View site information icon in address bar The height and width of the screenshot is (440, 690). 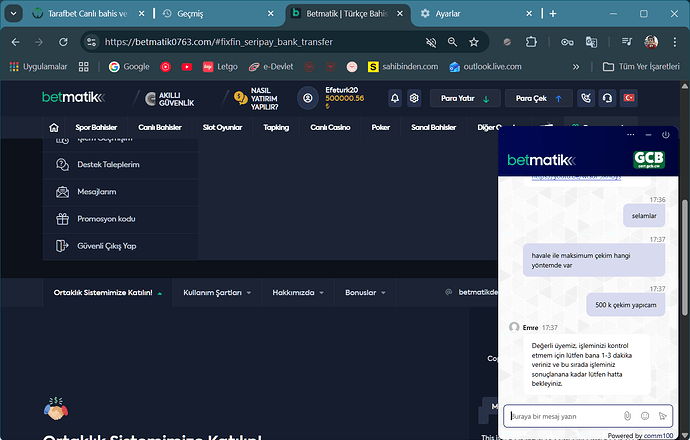click(92, 42)
